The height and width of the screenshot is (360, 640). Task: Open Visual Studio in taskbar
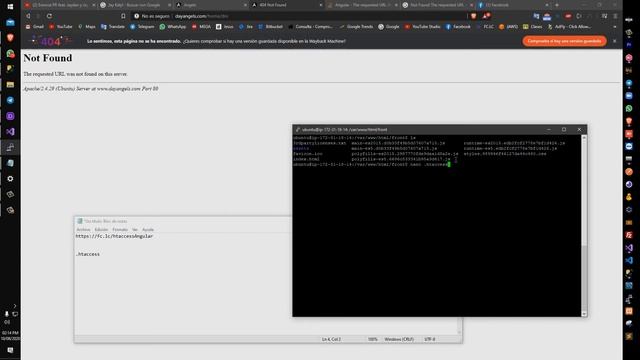pos(10,131)
